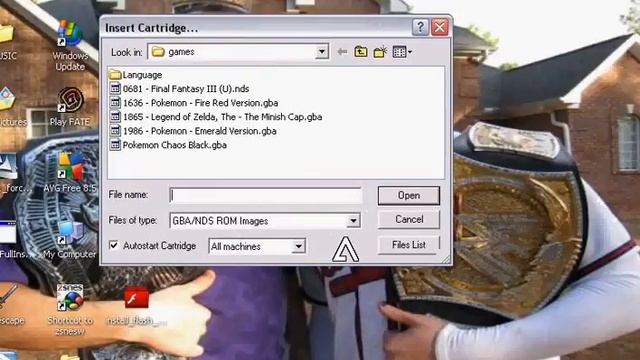Toggle the Autostart Cartridge checkbox
The image size is (640, 360).
(x=113, y=245)
